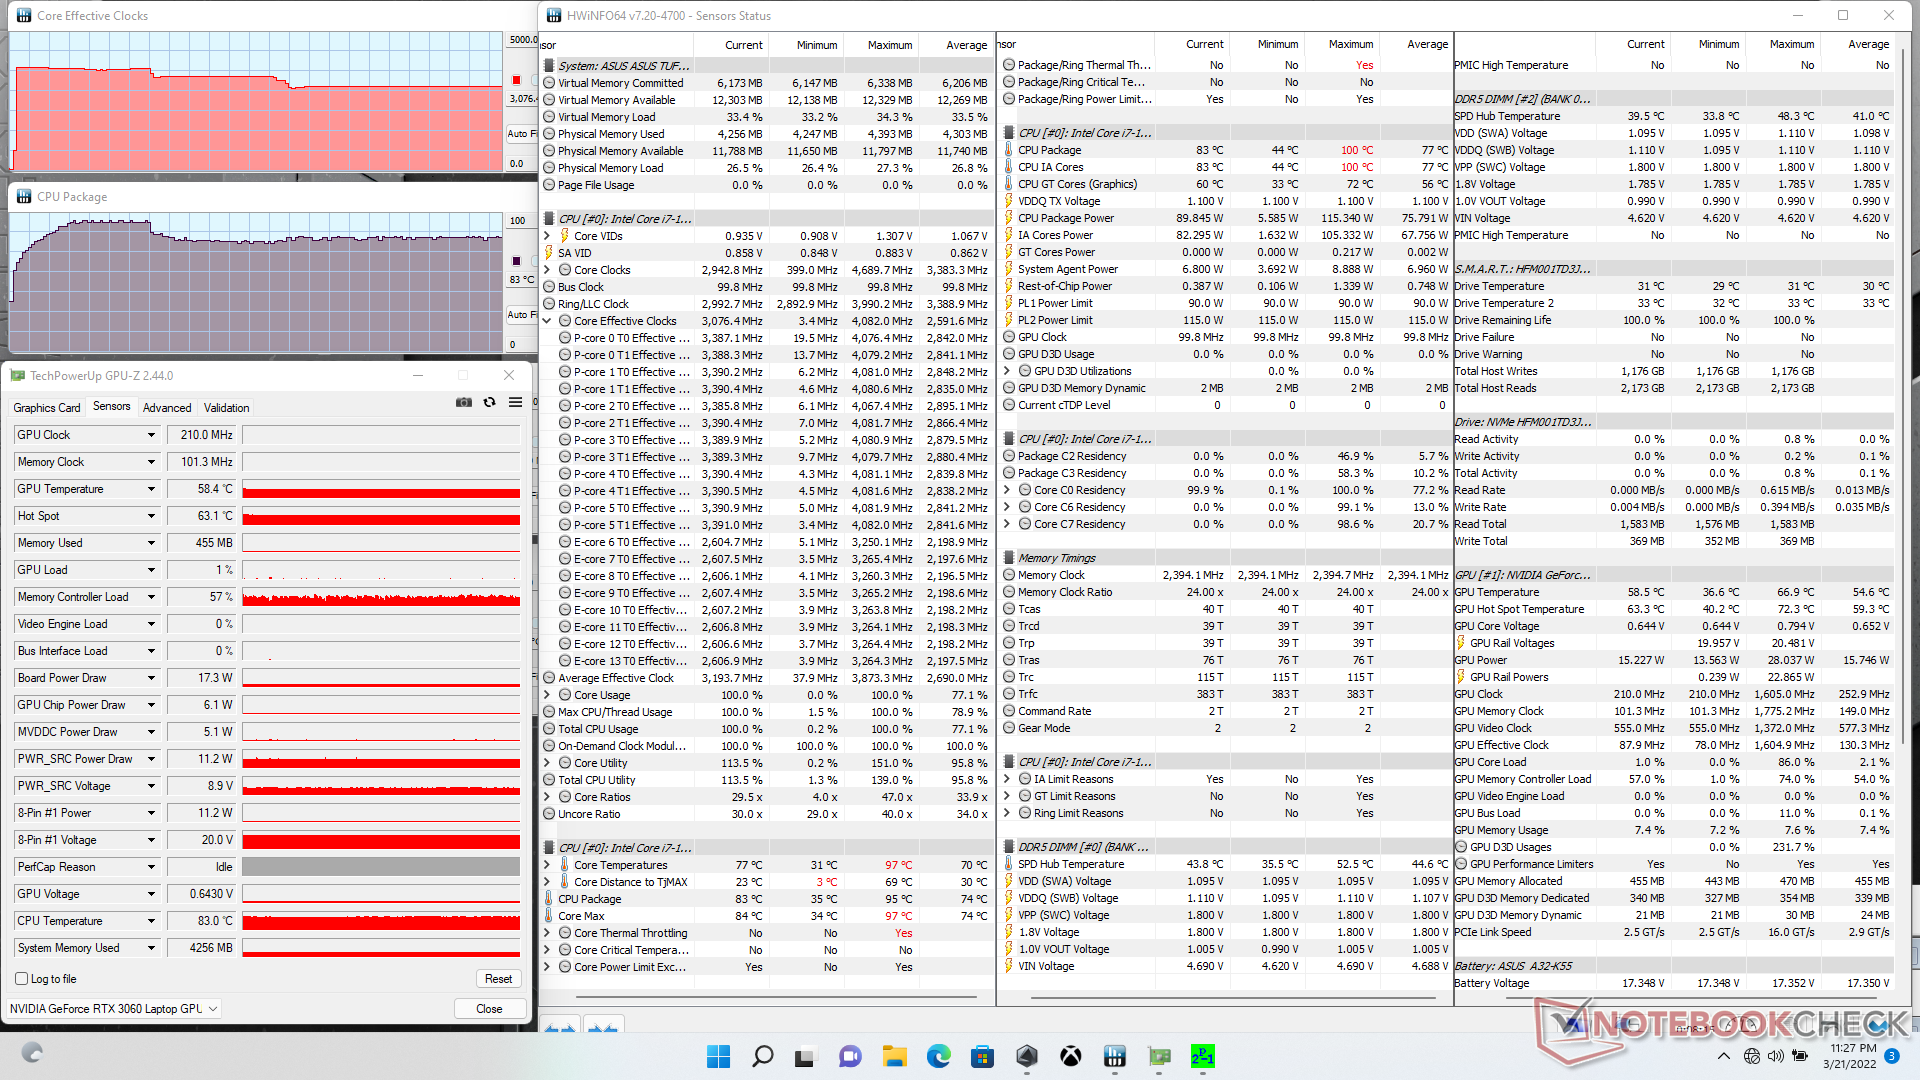Click the Reset button in GPU-Z
The height and width of the screenshot is (1080, 1920).
point(498,979)
